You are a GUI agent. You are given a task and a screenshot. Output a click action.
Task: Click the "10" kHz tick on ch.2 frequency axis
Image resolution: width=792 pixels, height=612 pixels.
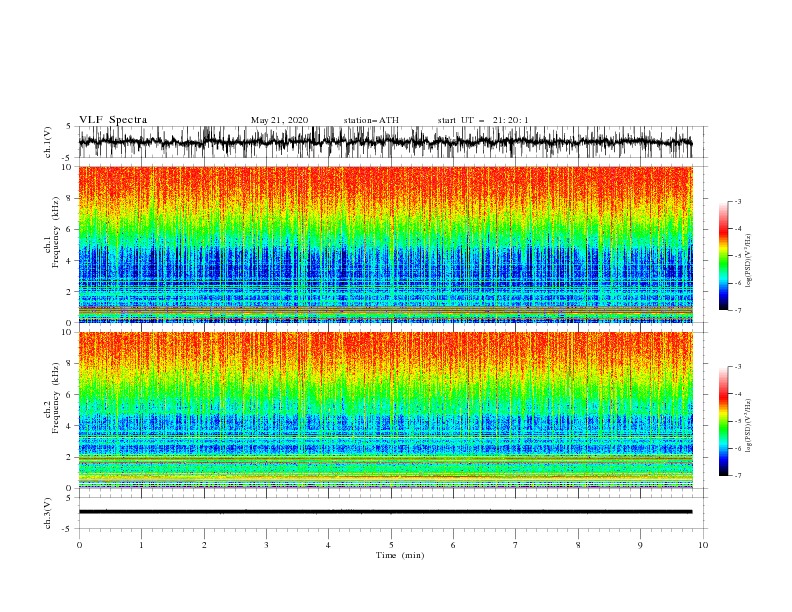point(67,332)
